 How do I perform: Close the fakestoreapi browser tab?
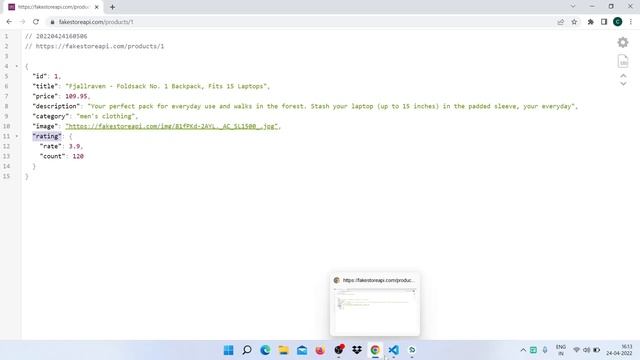97,7
